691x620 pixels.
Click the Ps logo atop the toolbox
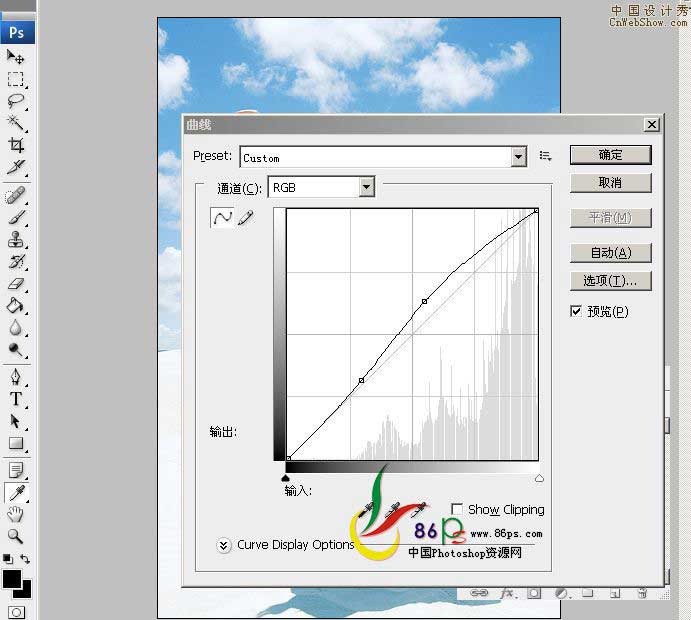(x=17, y=33)
